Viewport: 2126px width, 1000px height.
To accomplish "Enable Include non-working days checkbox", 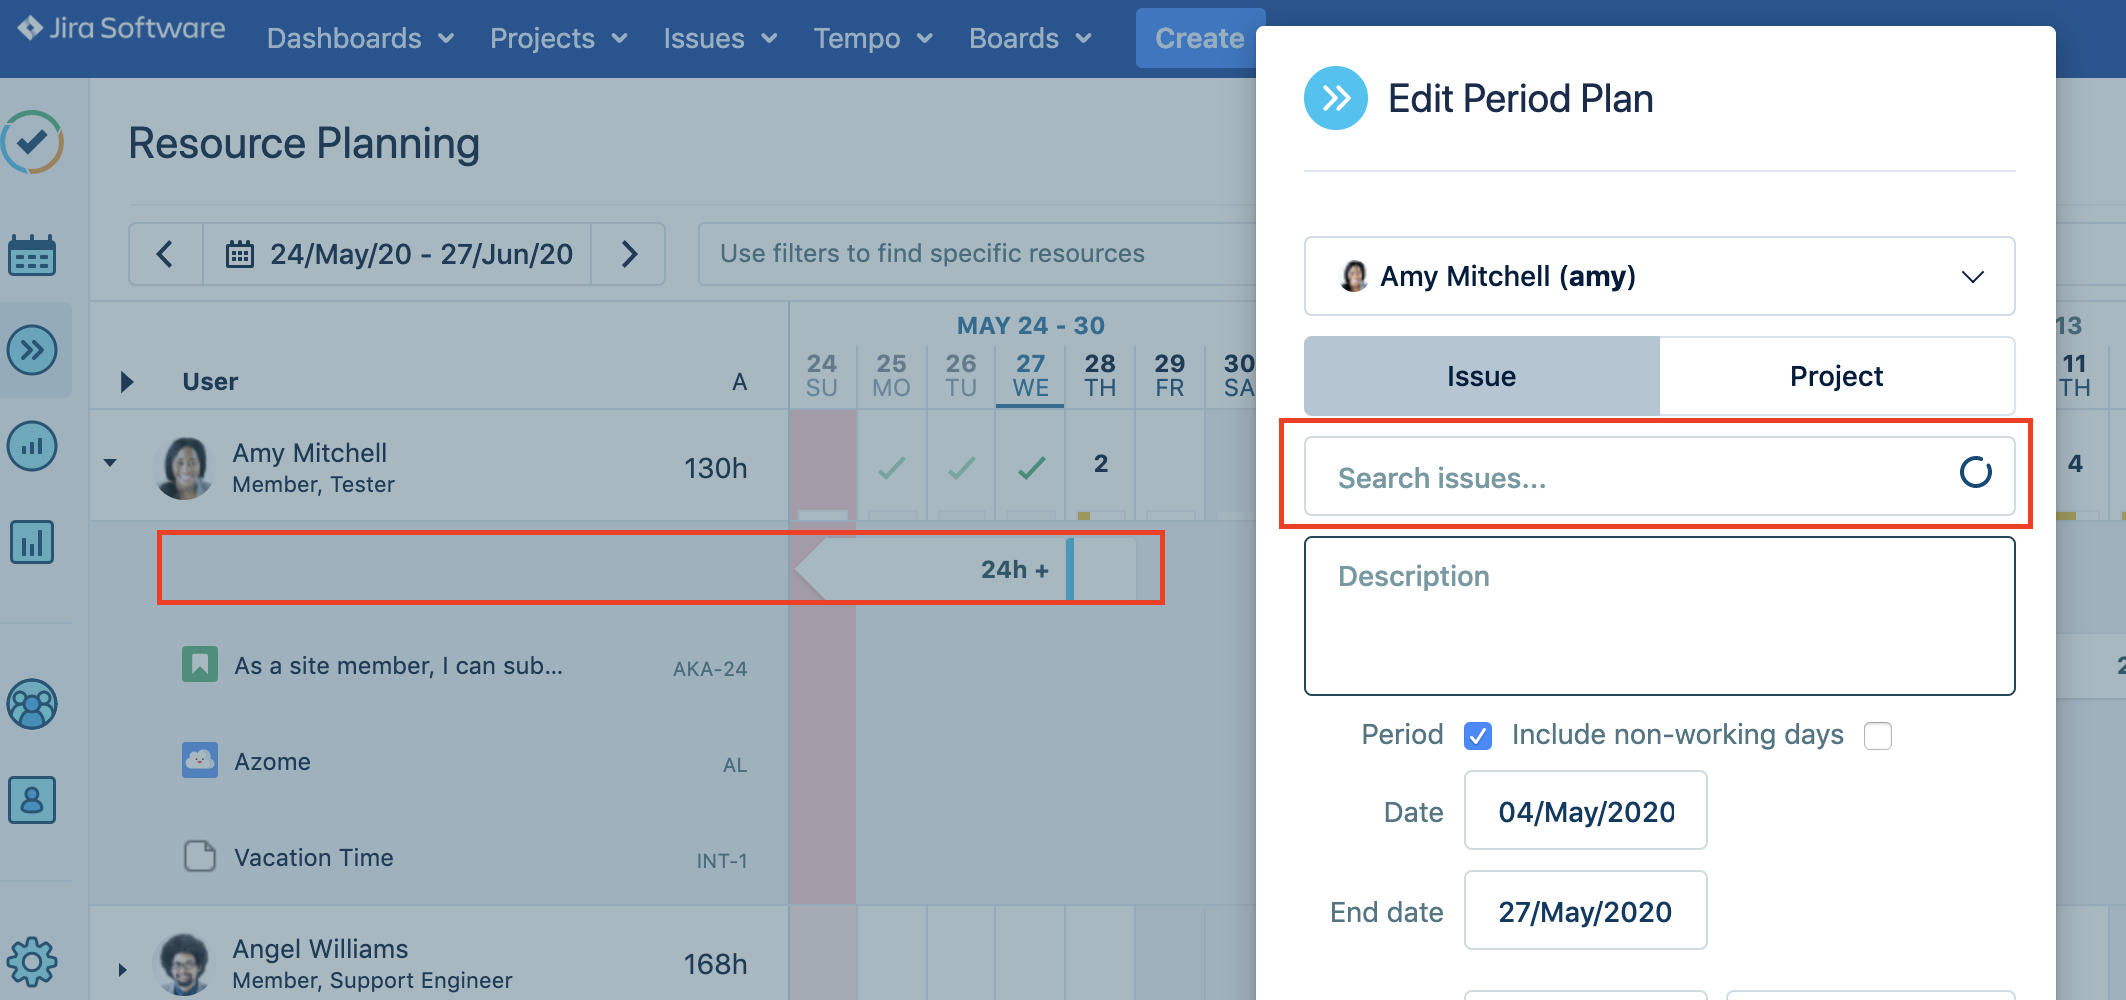I will [x=1877, y=736].
